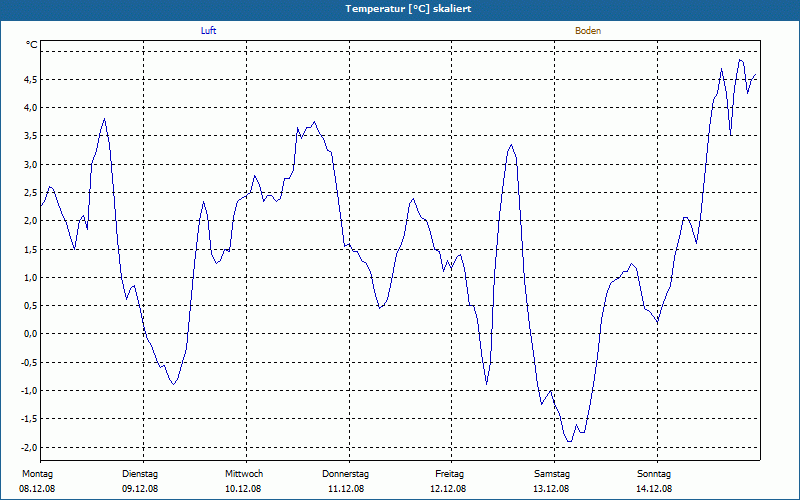800x500 pixels.
Task: Click the '-1,0' y-axis value
Action: click(x=29, y=390)
